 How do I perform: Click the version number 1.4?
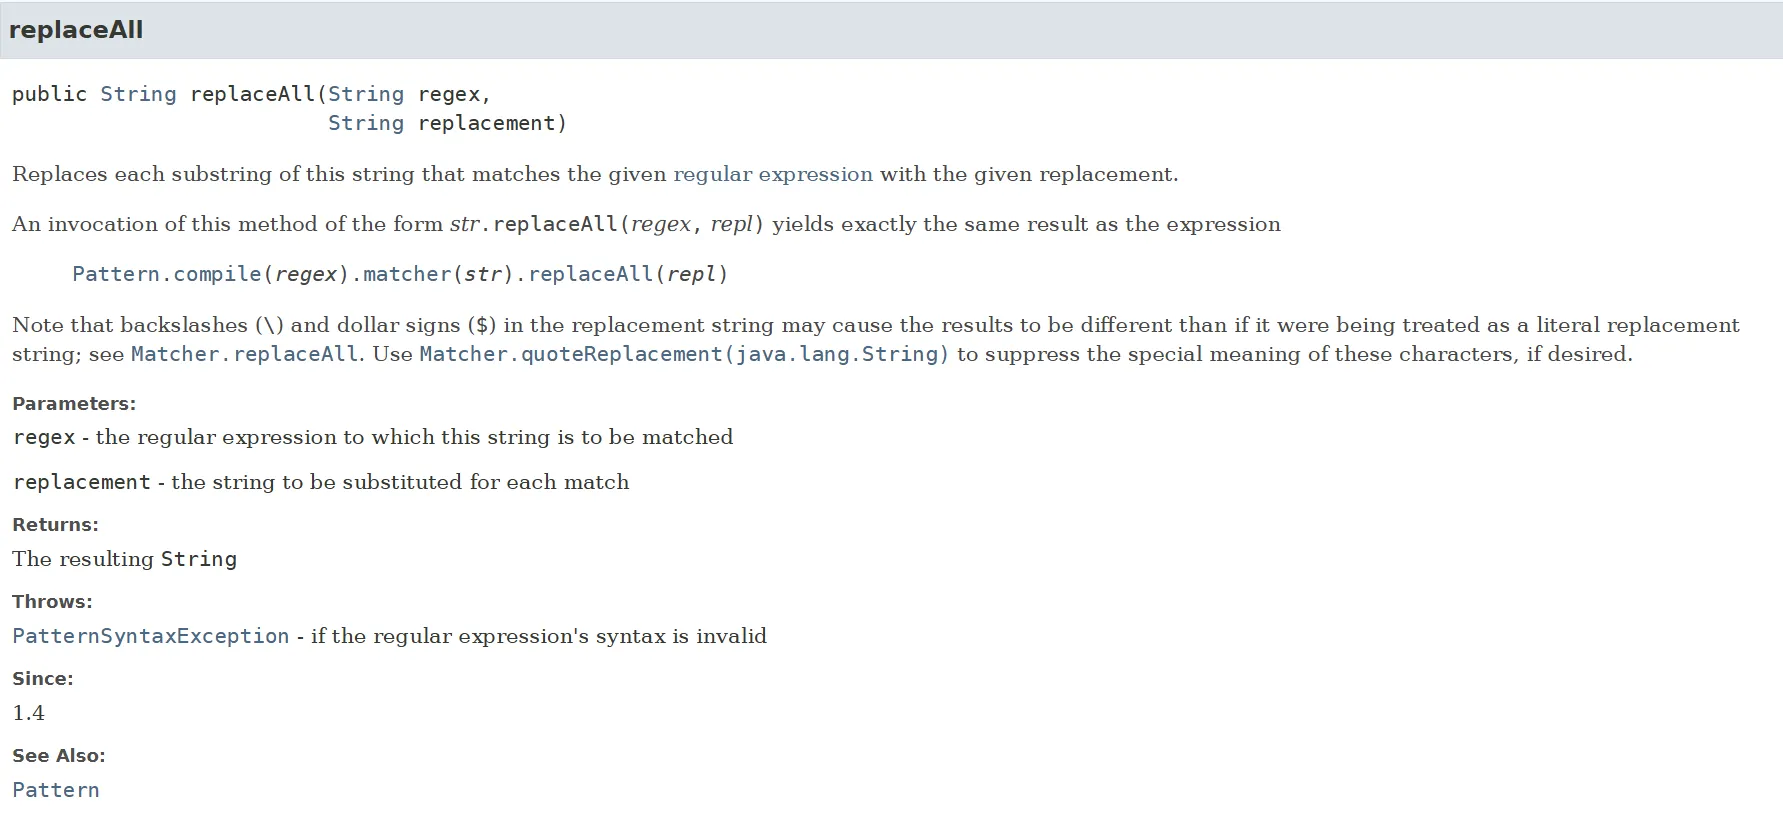[x=29, y=713]
